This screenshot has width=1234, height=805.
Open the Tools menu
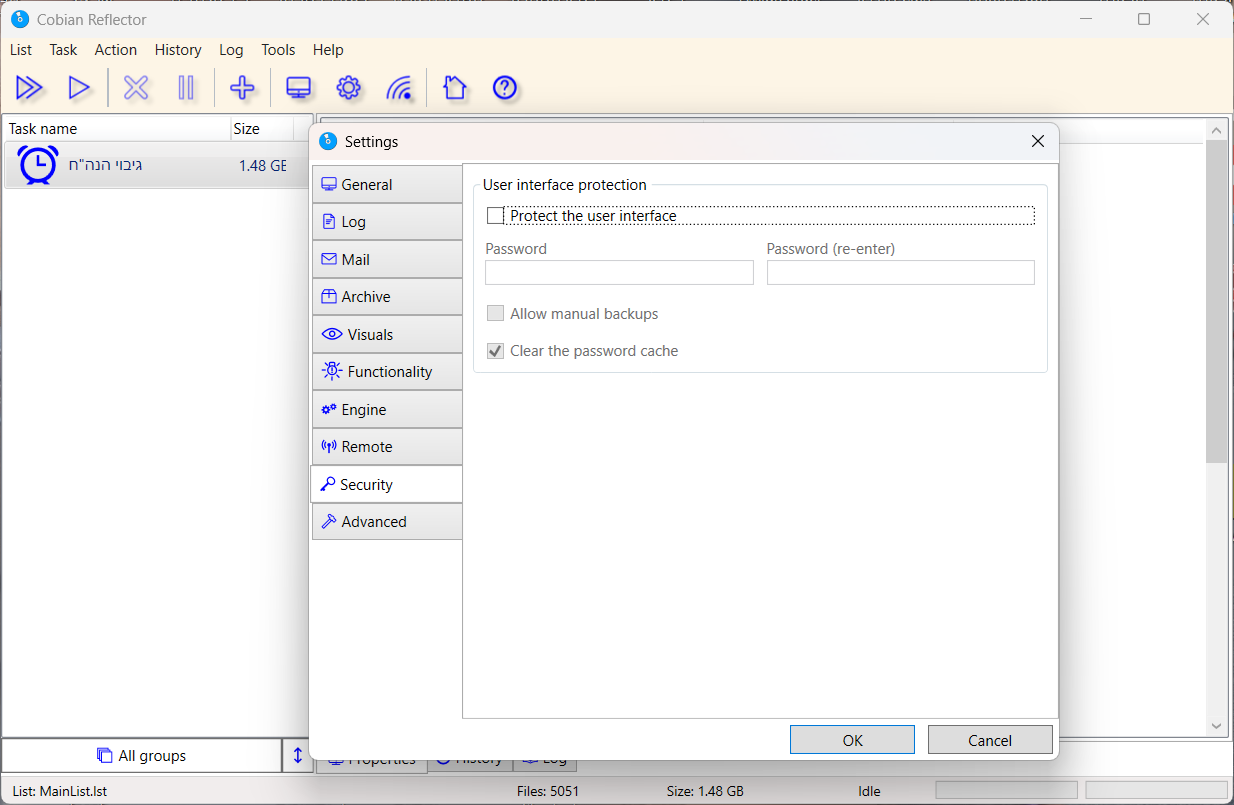point(278,50)
